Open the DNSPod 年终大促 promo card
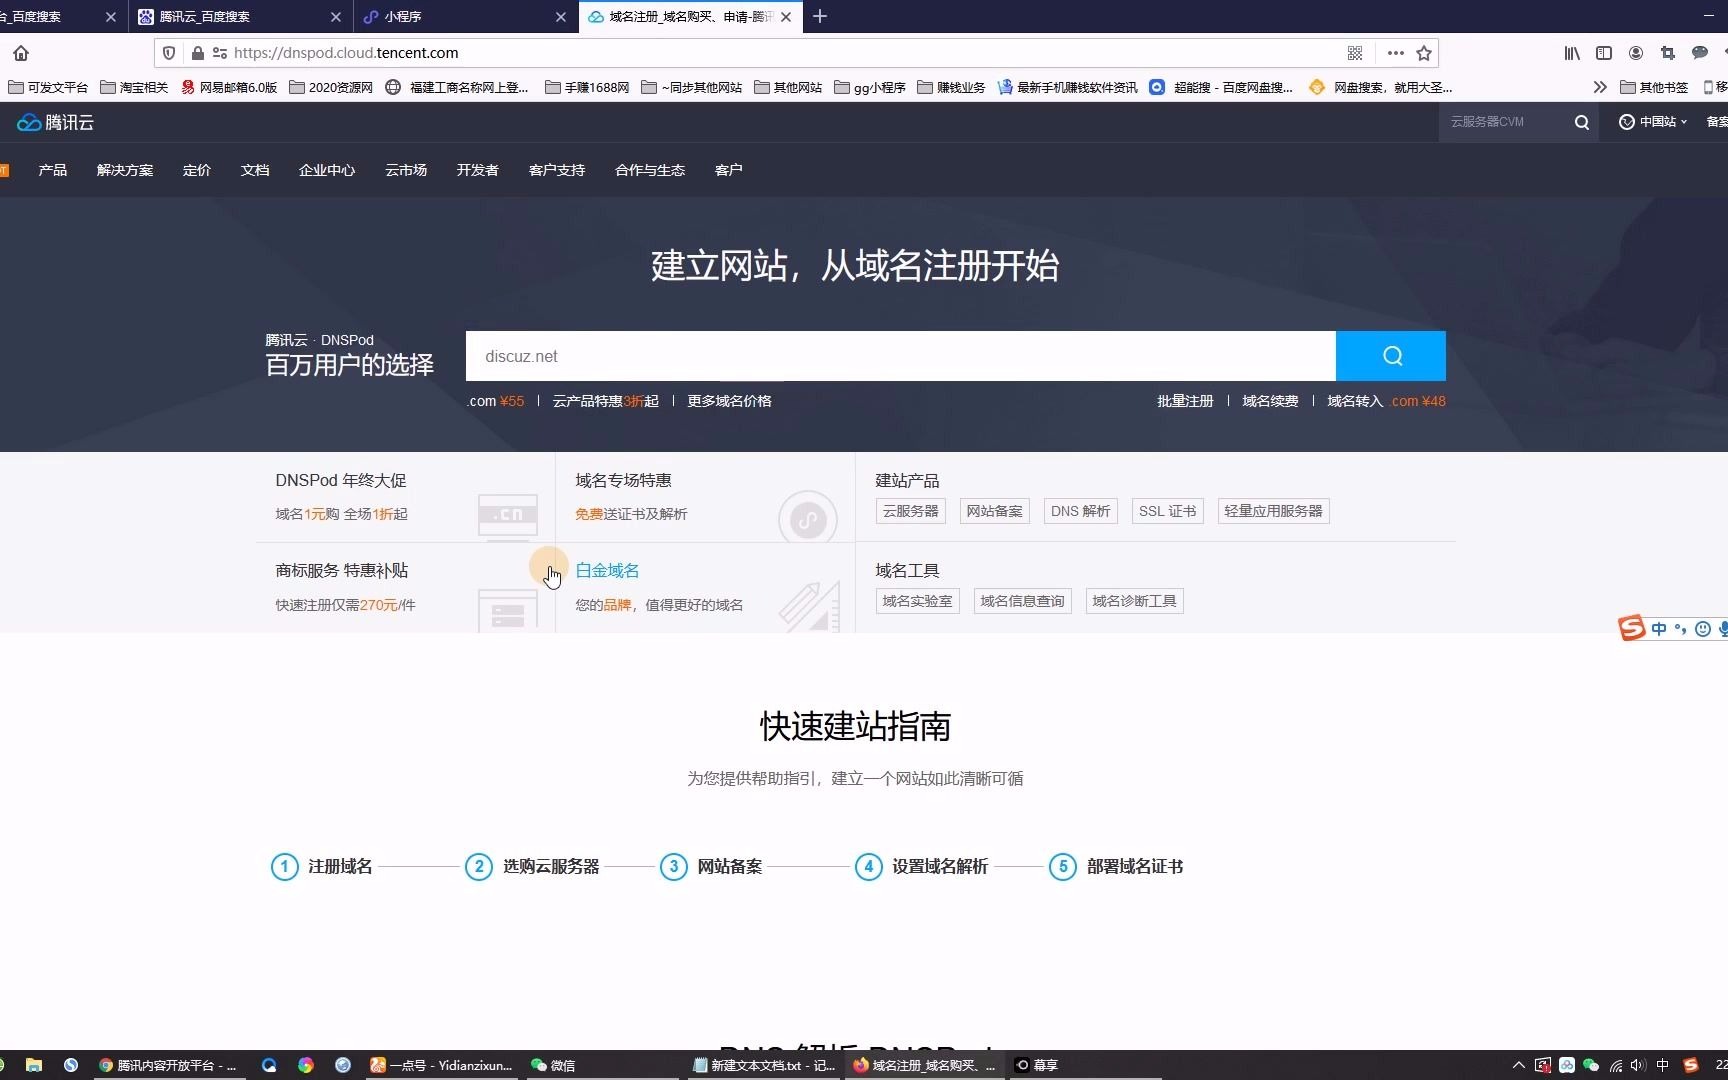This screenshot has width=1728, height=1080. pos(405,497)
